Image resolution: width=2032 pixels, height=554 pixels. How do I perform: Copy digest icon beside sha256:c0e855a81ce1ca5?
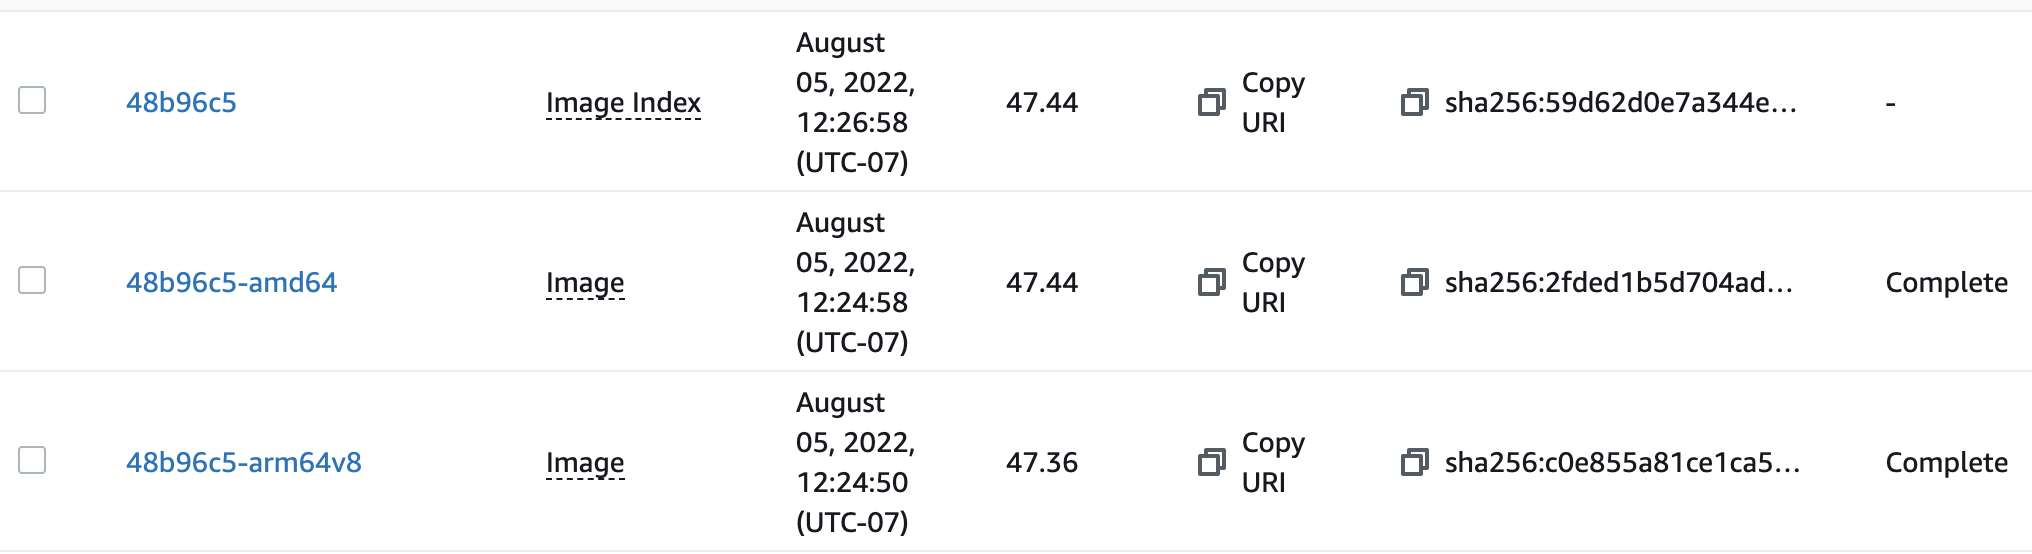pos(1414,462)
